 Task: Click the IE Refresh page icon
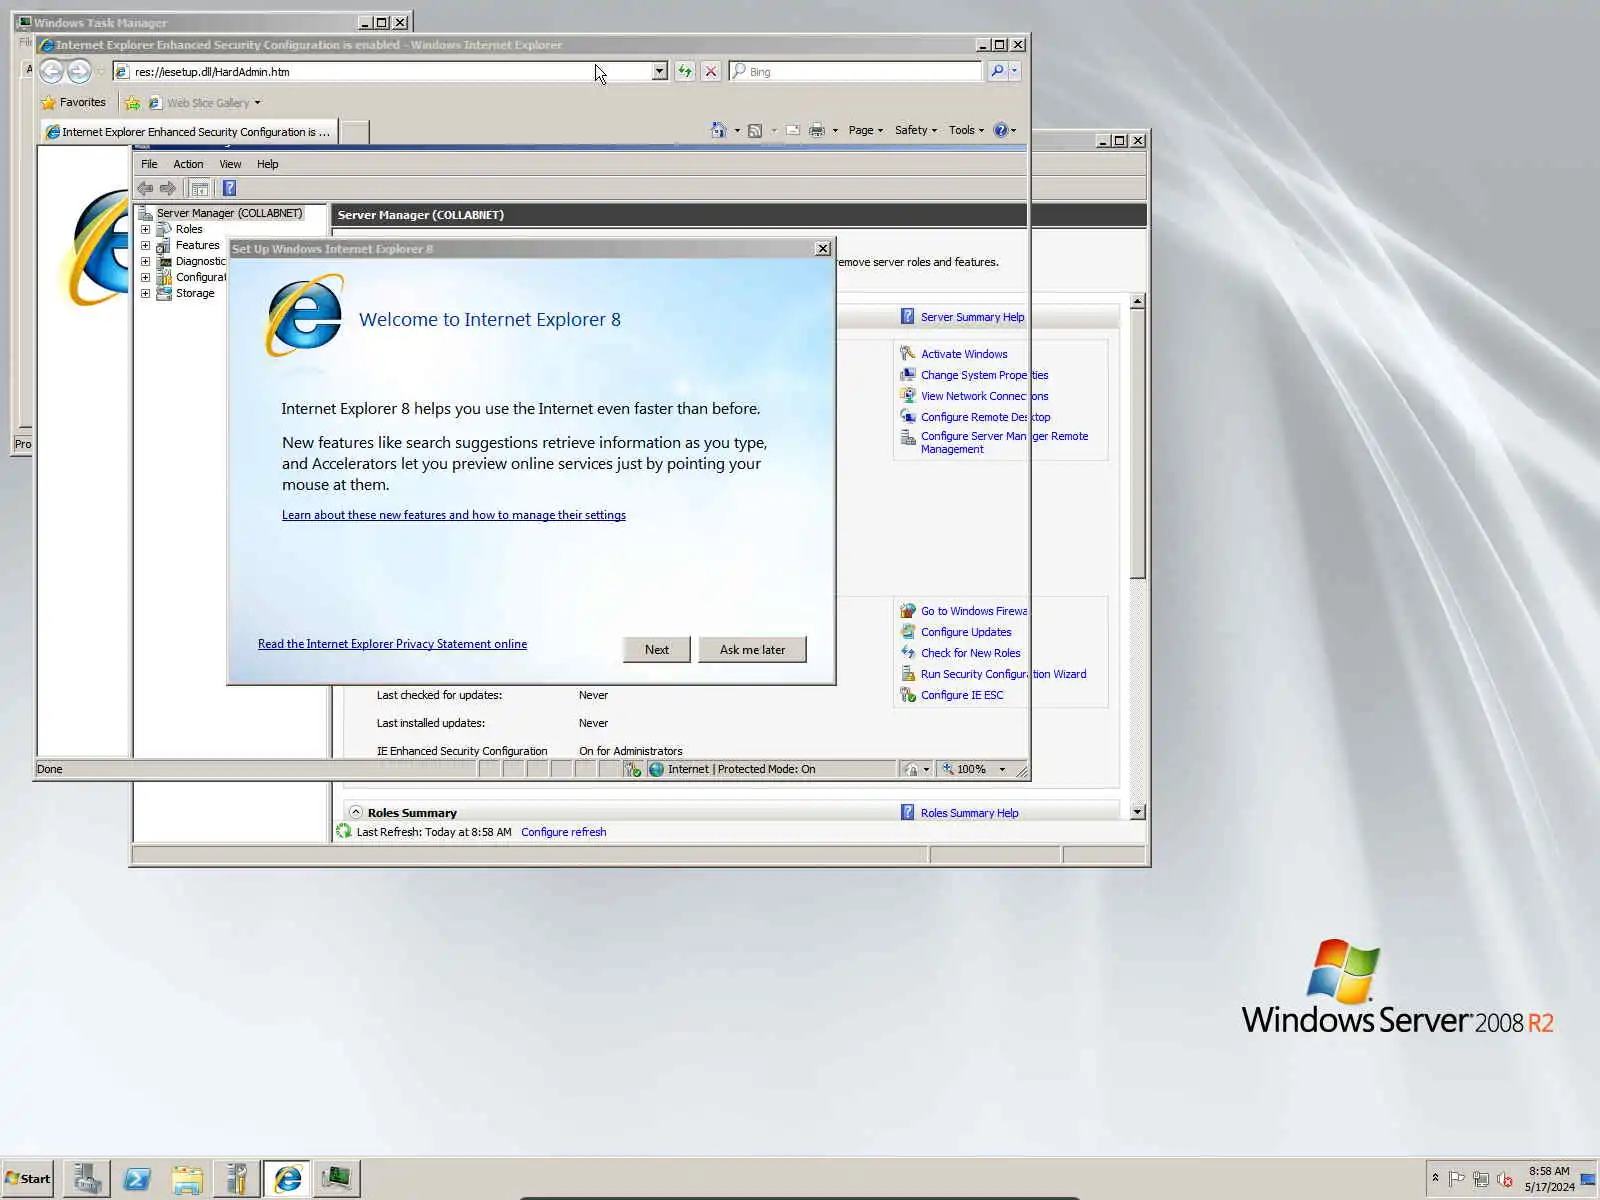(684, 71)
